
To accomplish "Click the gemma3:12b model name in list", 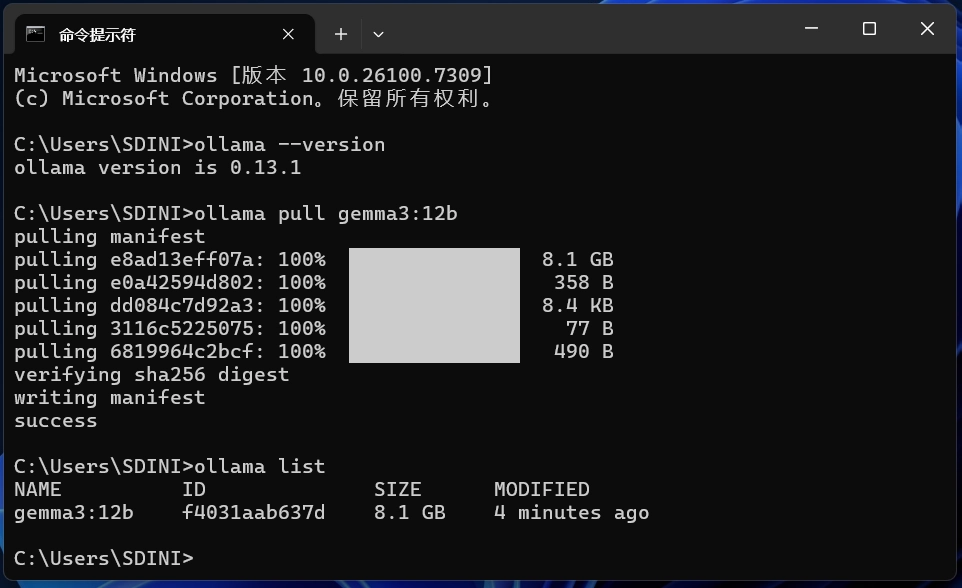I will 74,513.
